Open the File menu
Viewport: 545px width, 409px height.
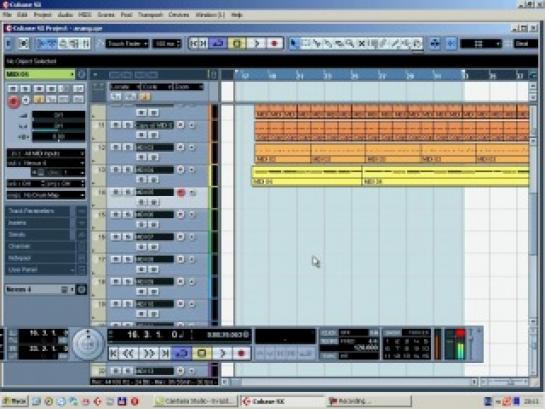[7, 15]
